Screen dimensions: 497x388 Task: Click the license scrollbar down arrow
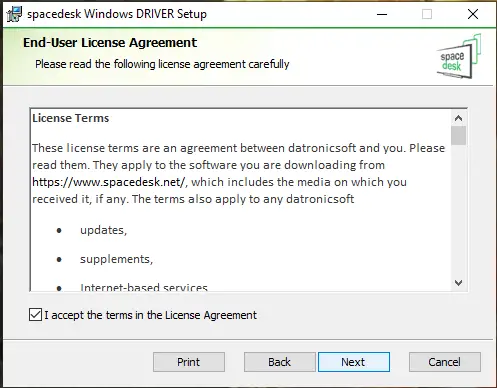(458, 283)
